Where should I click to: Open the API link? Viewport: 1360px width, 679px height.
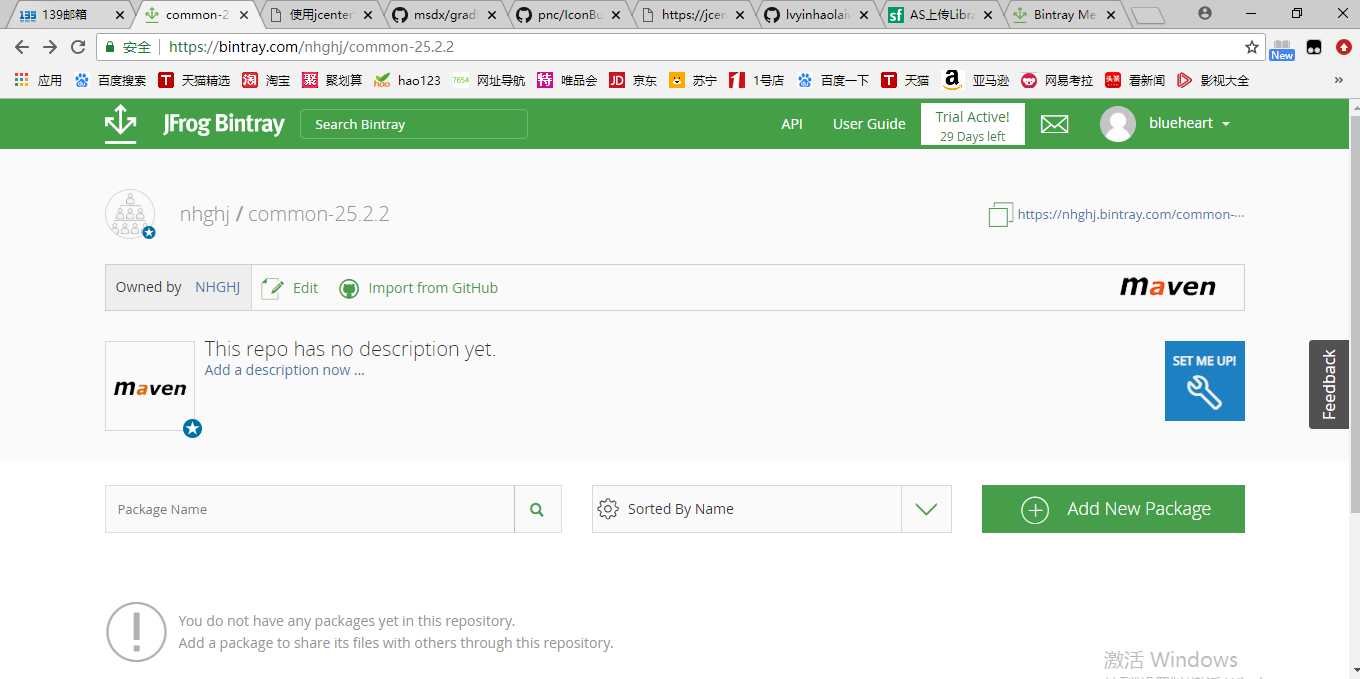[x=792, y=124]
